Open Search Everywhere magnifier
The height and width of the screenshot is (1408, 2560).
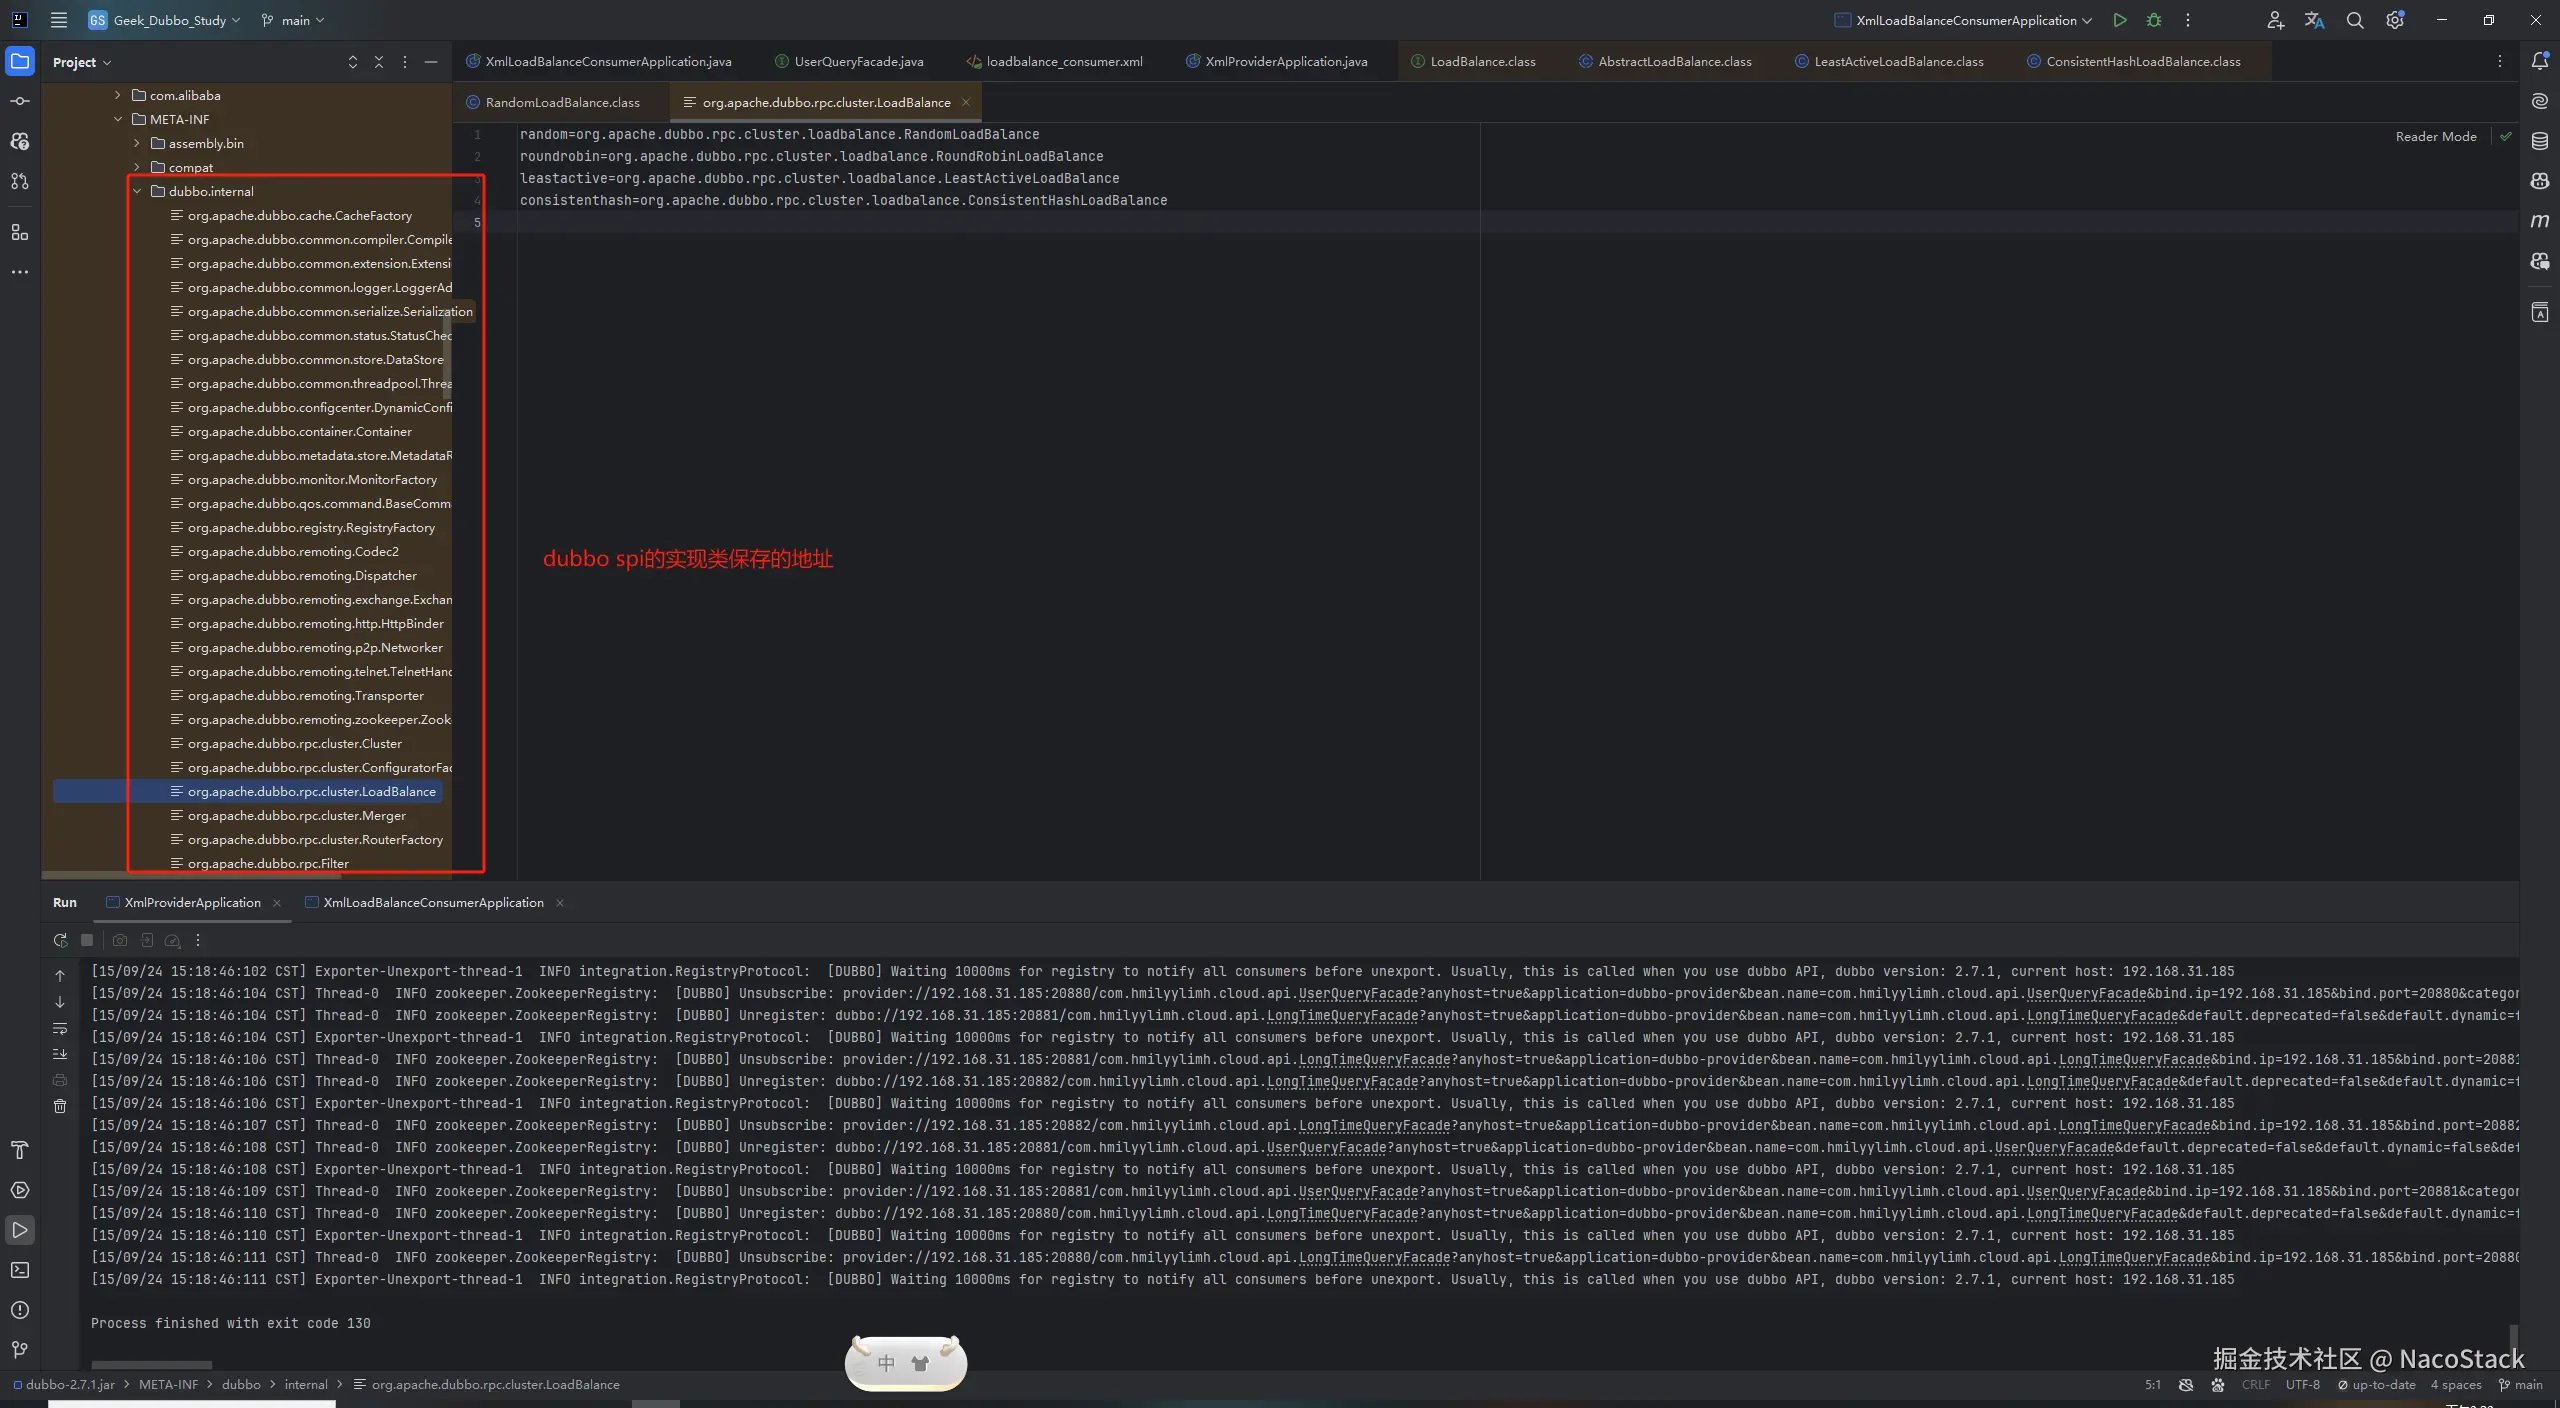2355,20
